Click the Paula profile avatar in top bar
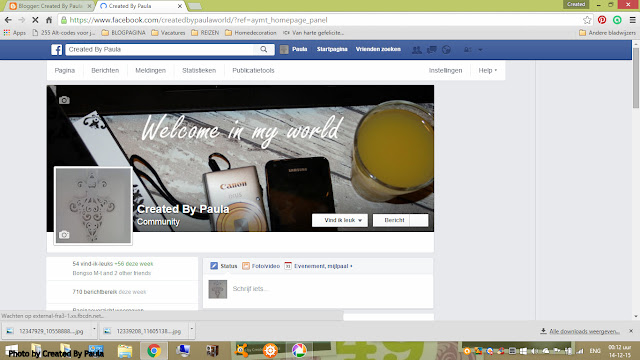Screen dimensions: 640x360 pos(284,49)
